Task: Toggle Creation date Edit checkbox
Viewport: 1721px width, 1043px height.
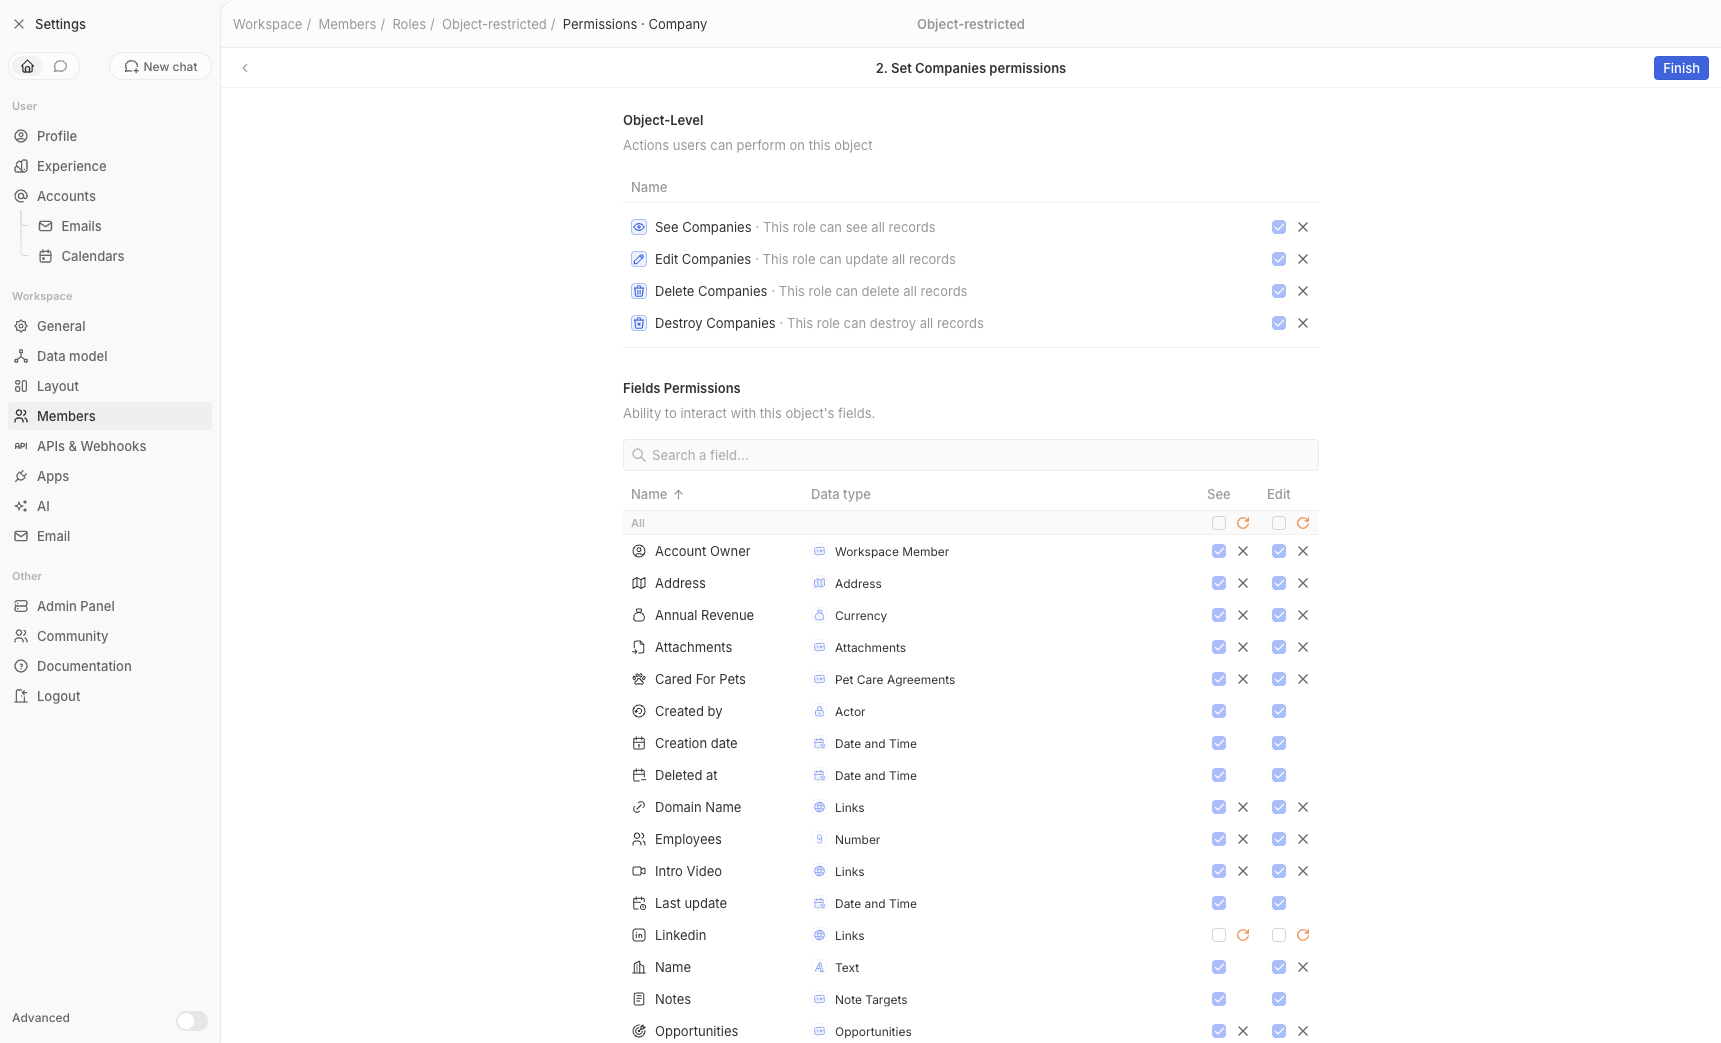Action: click(1279, 743)
